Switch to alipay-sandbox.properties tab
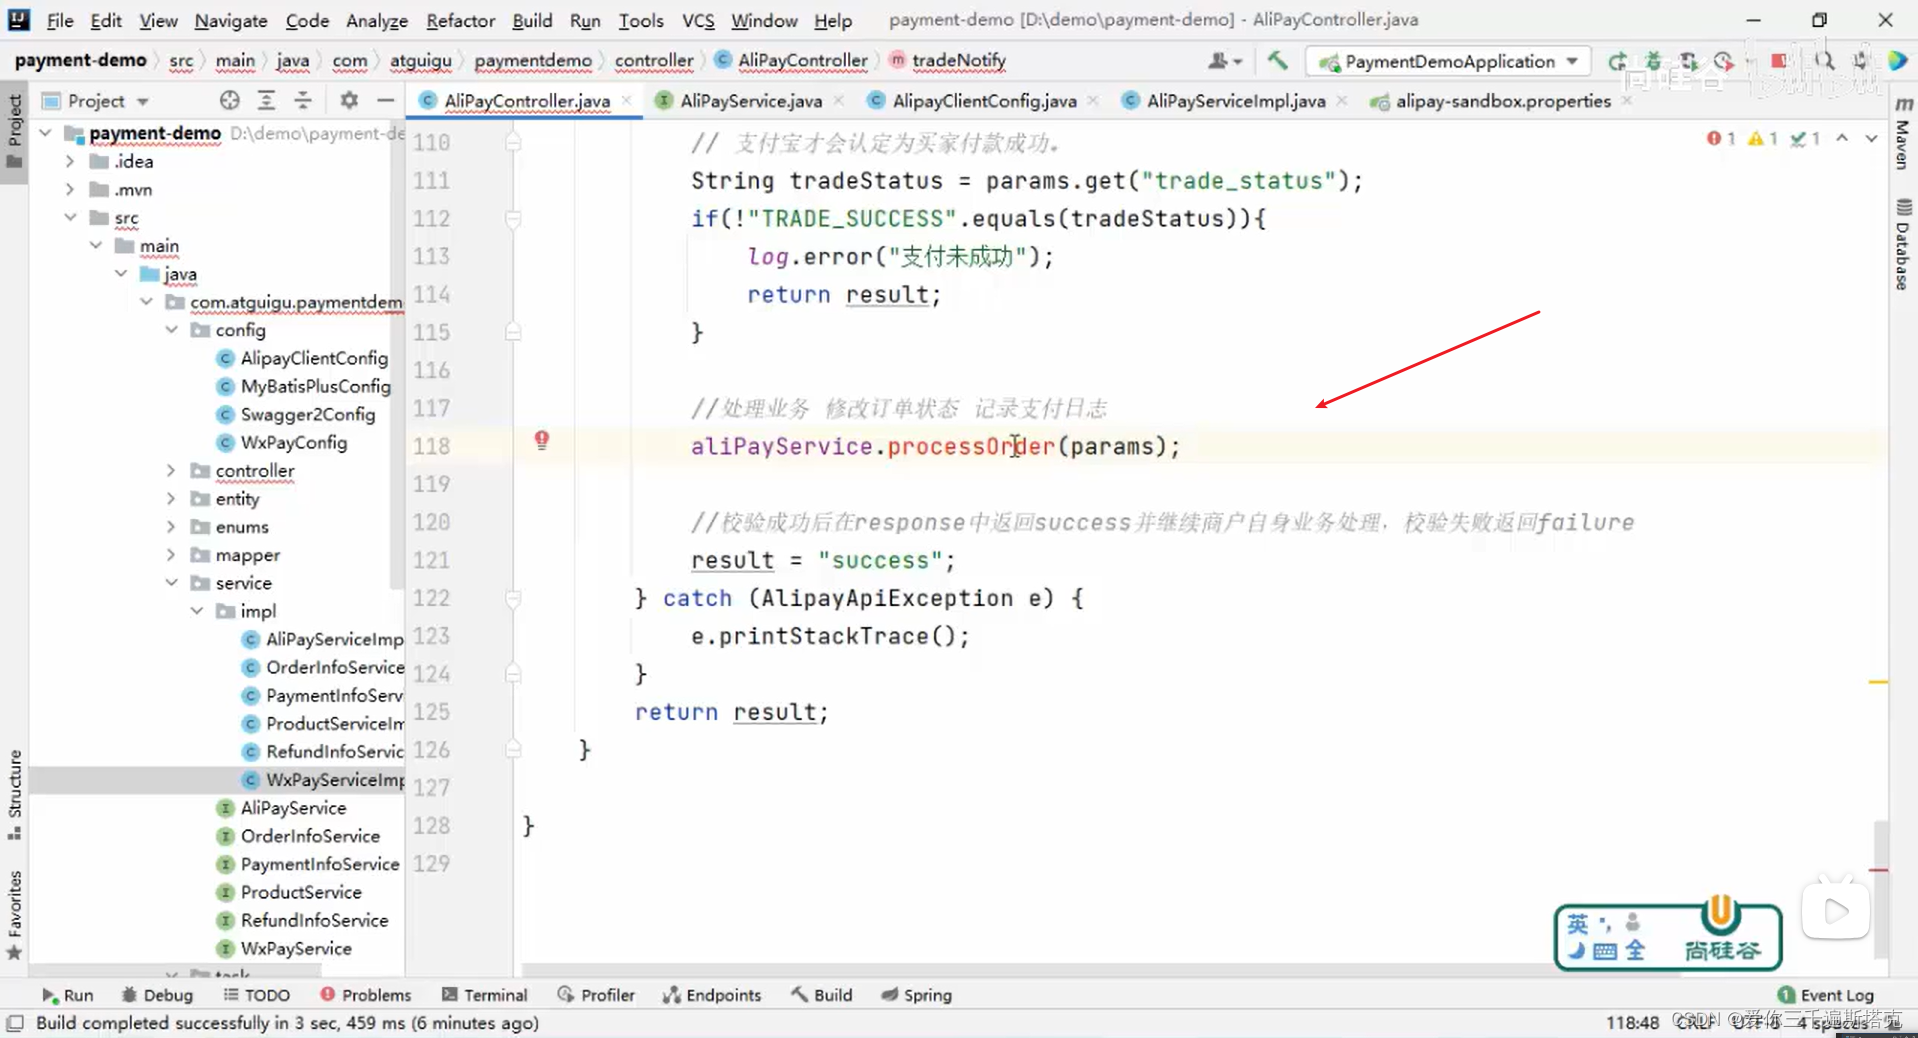The width and height of the screenshot is (1918, 1038). [x=1502, y=100]
